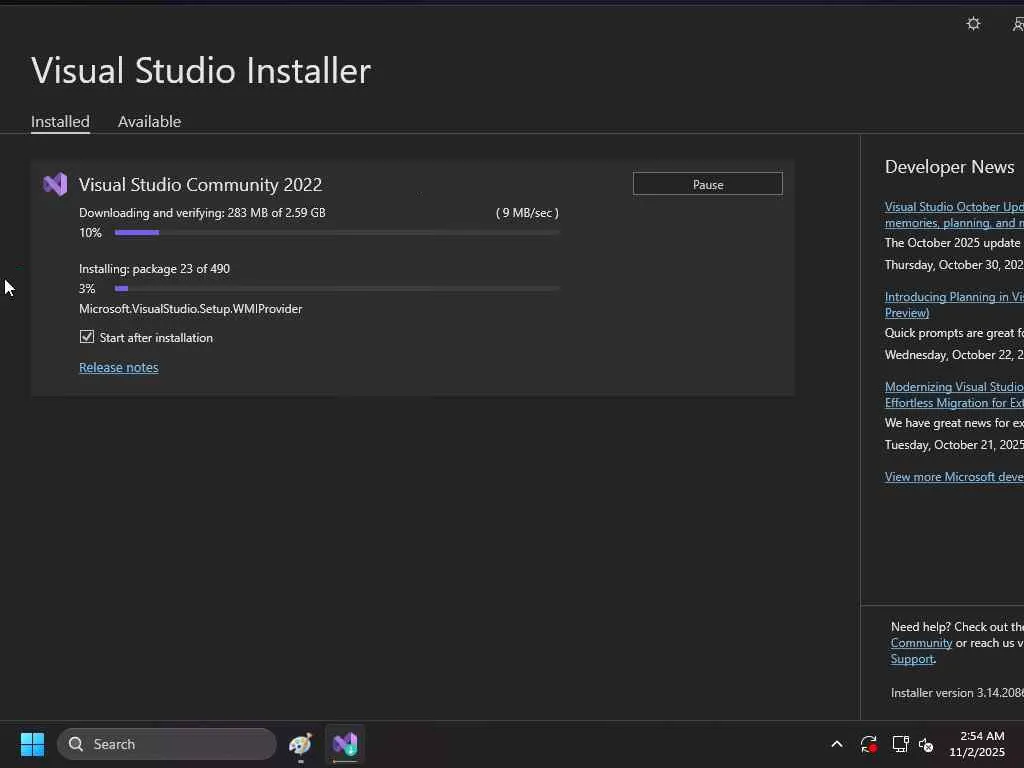
Task: Click the Downloading and verifying status text
Action: point(202,213)
